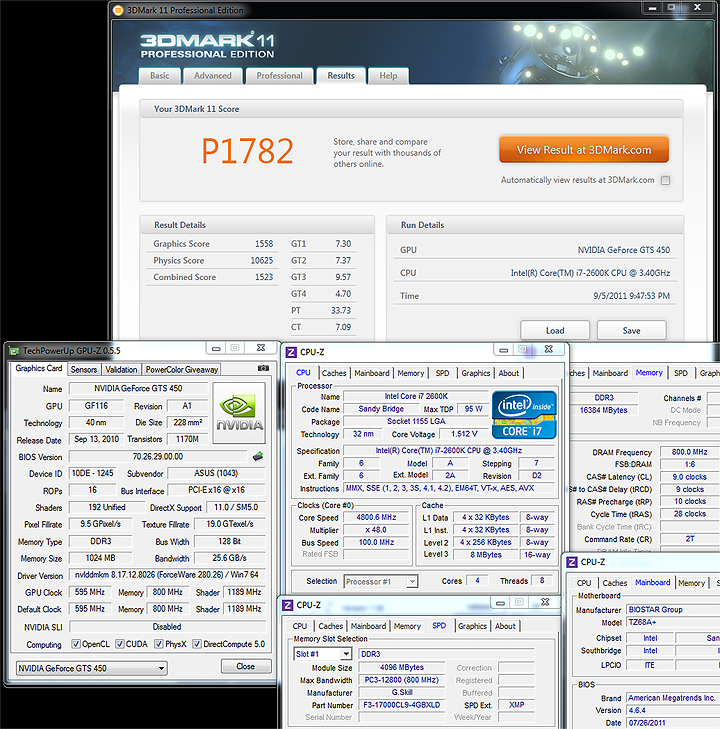Toggle automatically view results at 3DMark.com checkbox
Screen dimensions: 720x729
click(665, 180)
